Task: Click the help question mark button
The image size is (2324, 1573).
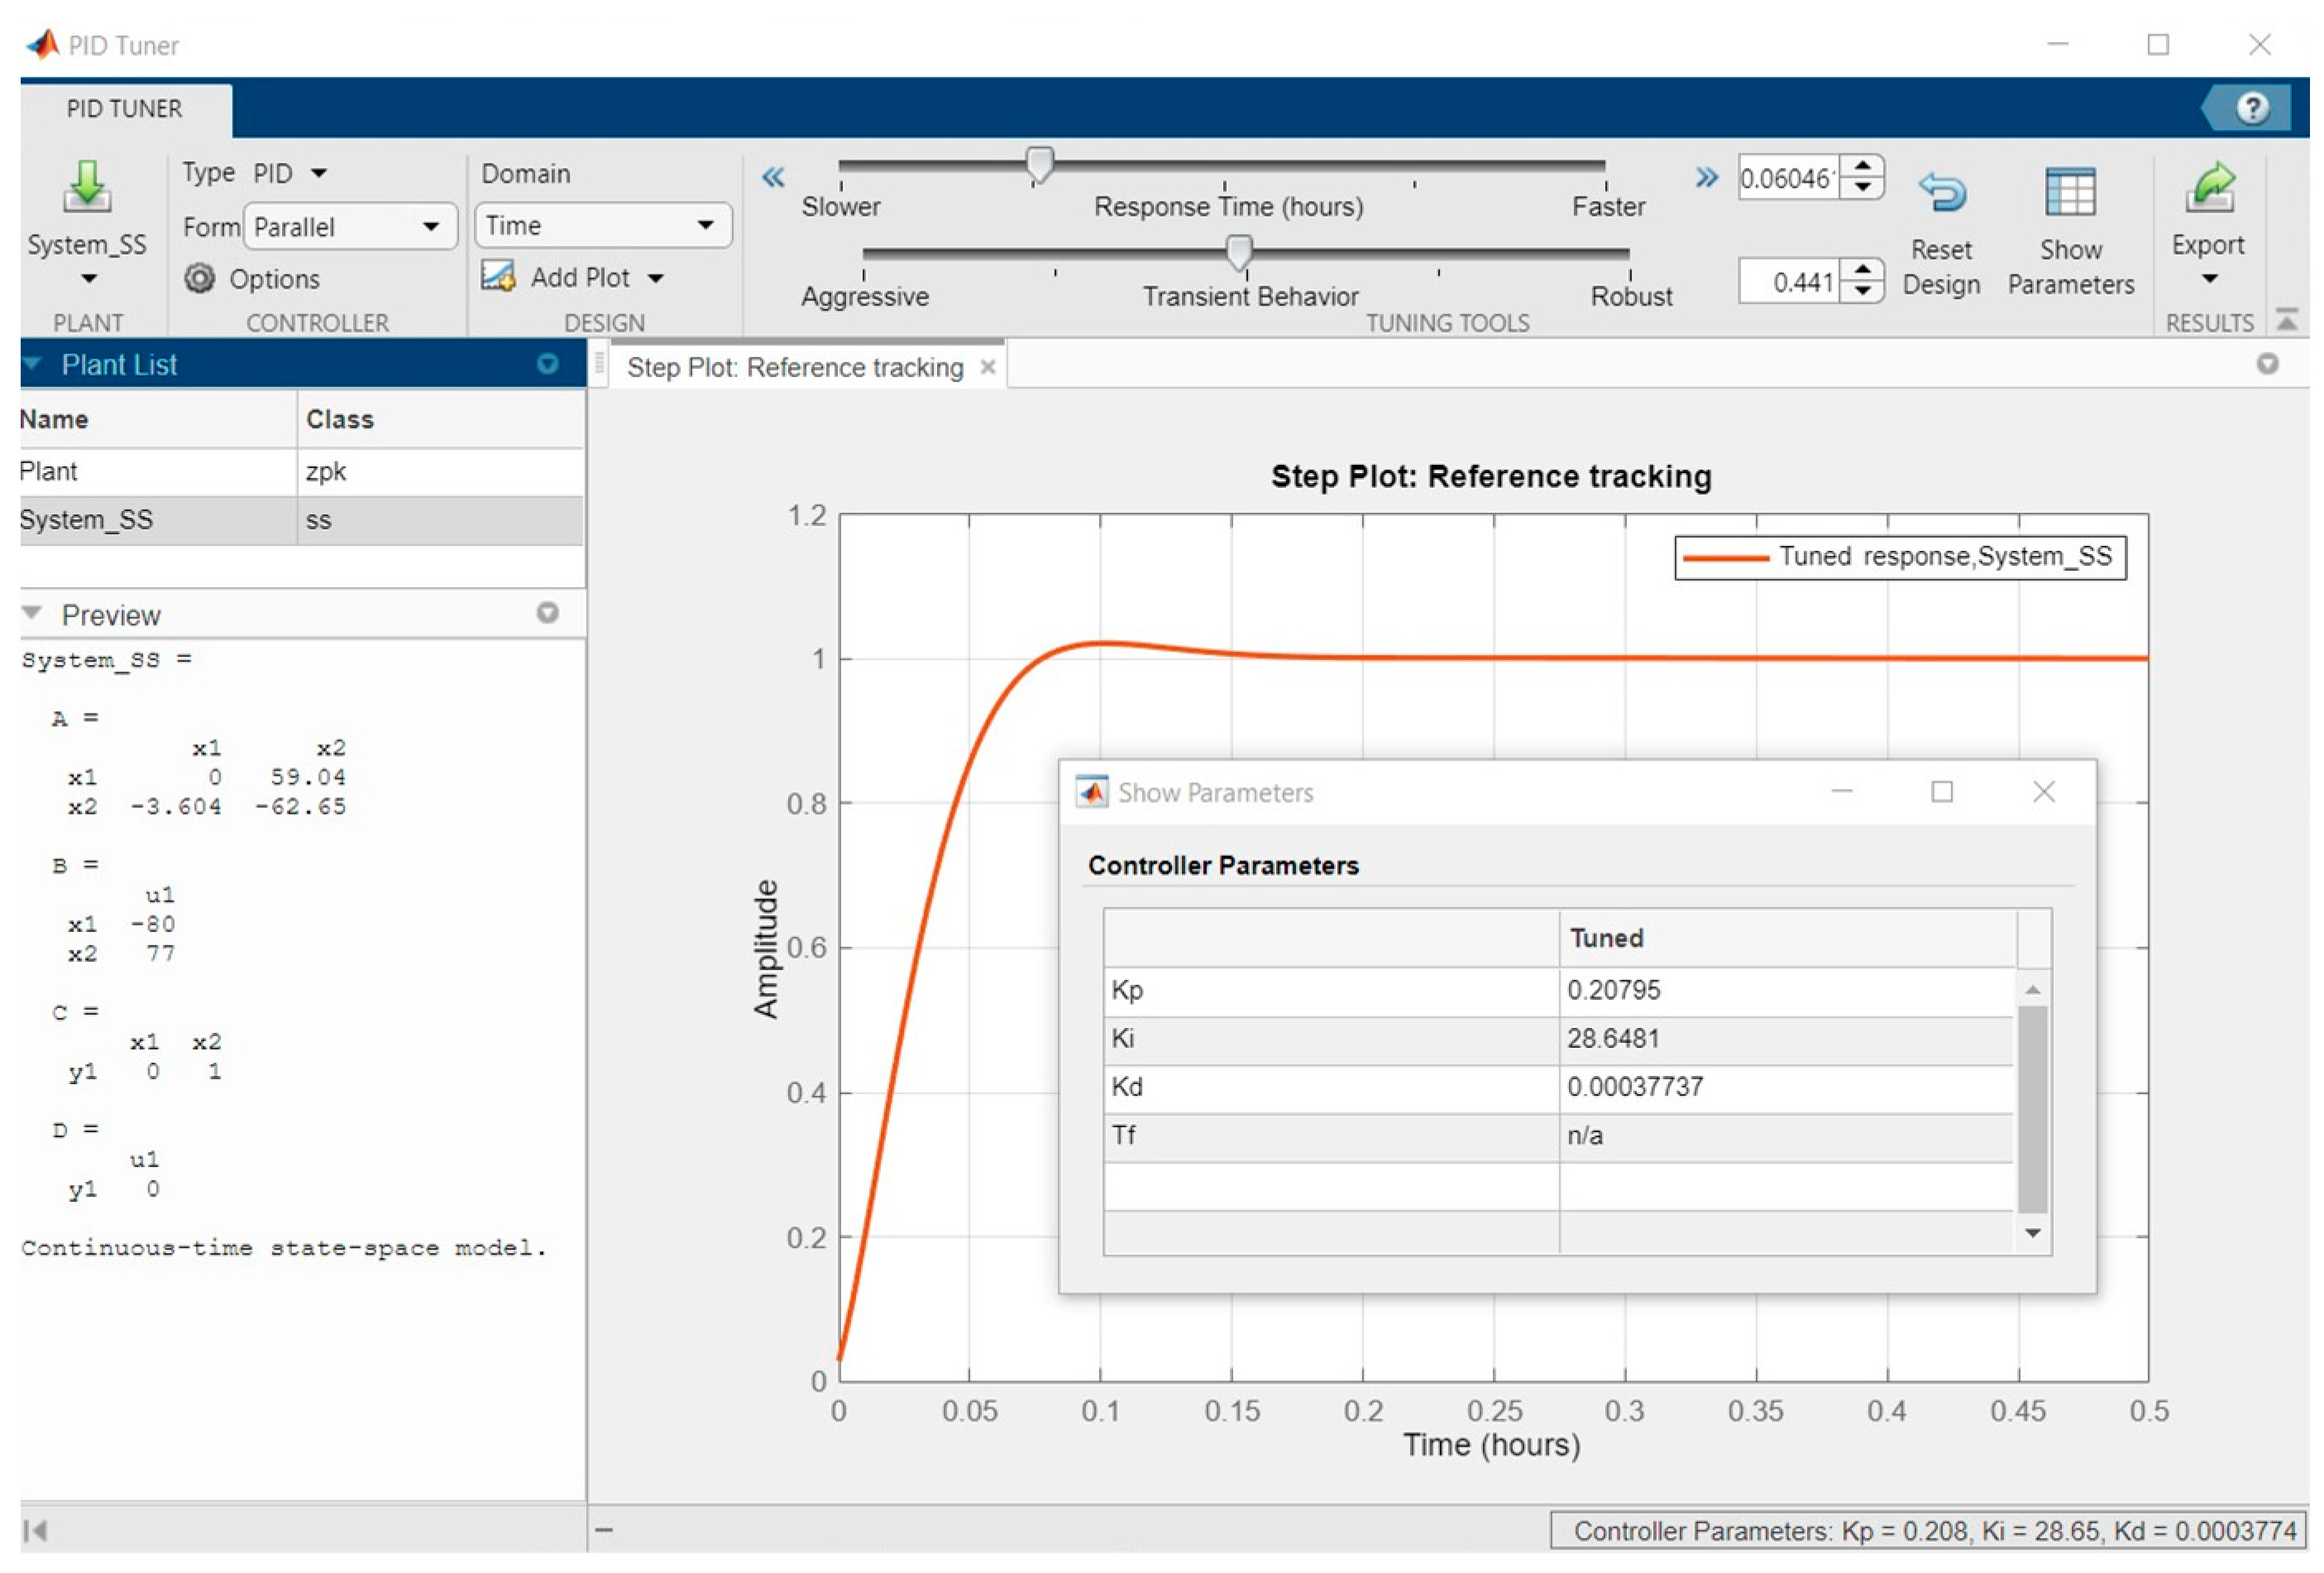Action: click(2252, 108)
